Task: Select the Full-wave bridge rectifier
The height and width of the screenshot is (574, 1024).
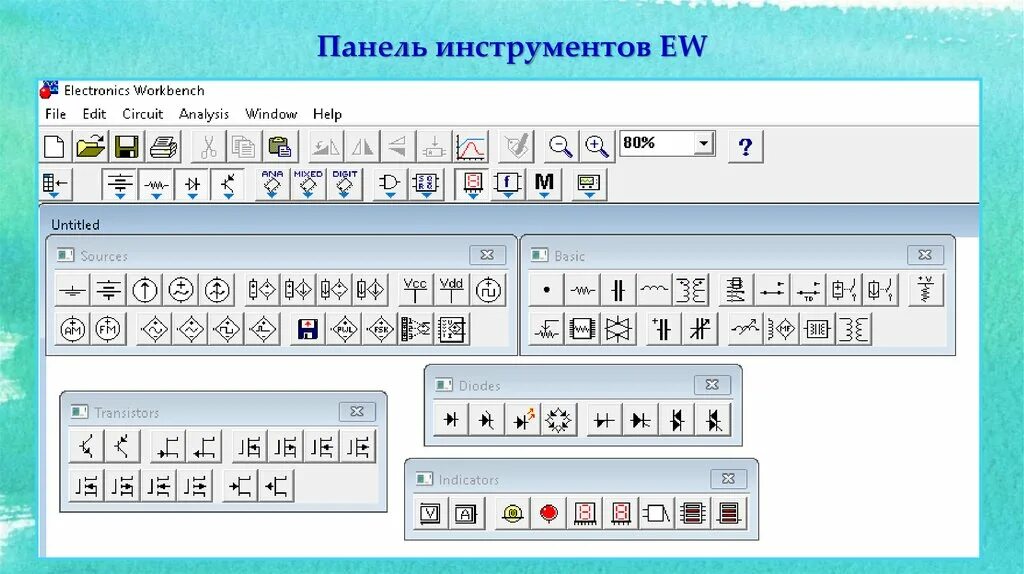Action: click(558, 420)
